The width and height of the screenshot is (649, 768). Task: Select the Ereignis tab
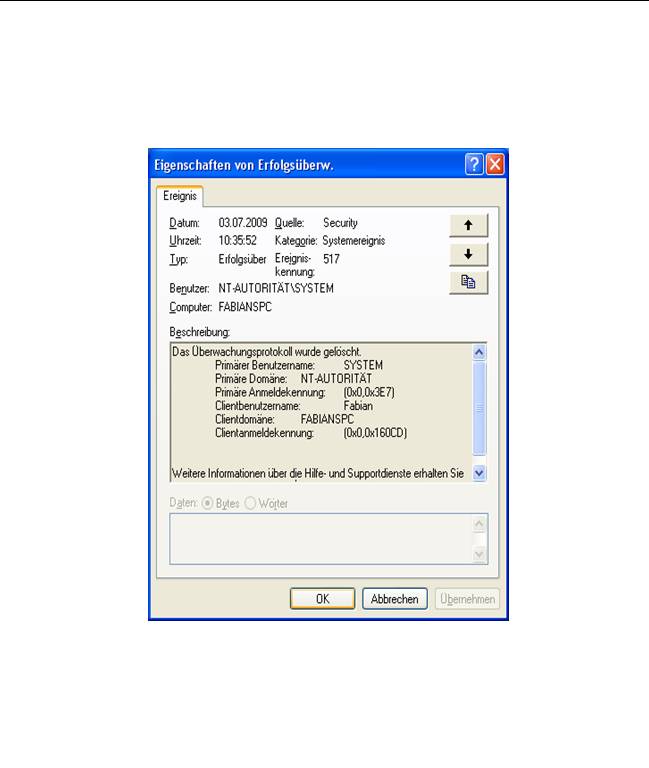tap(180, 196)
